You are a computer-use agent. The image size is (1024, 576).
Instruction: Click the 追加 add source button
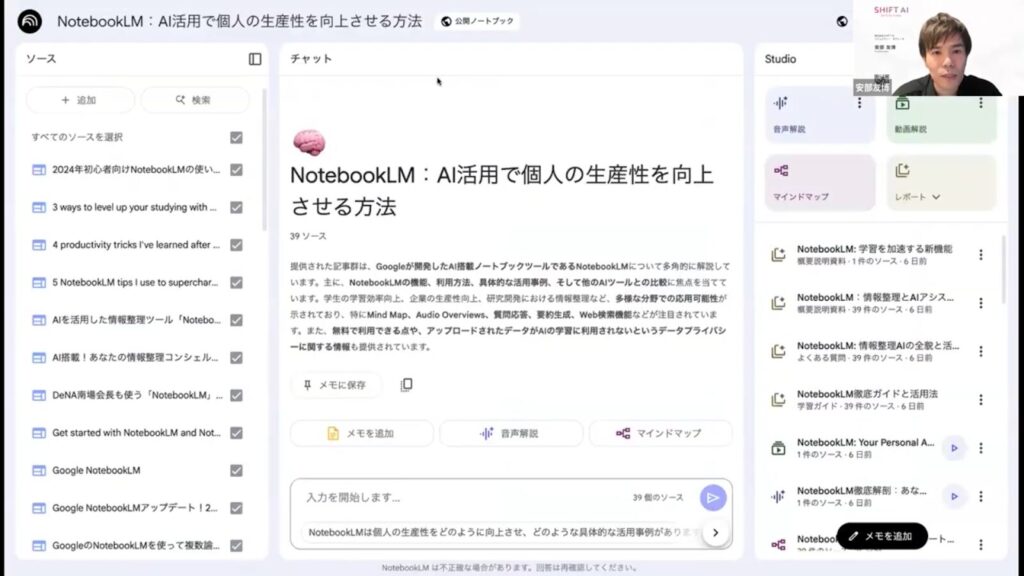pyautogui.click(x=80, y=100)
